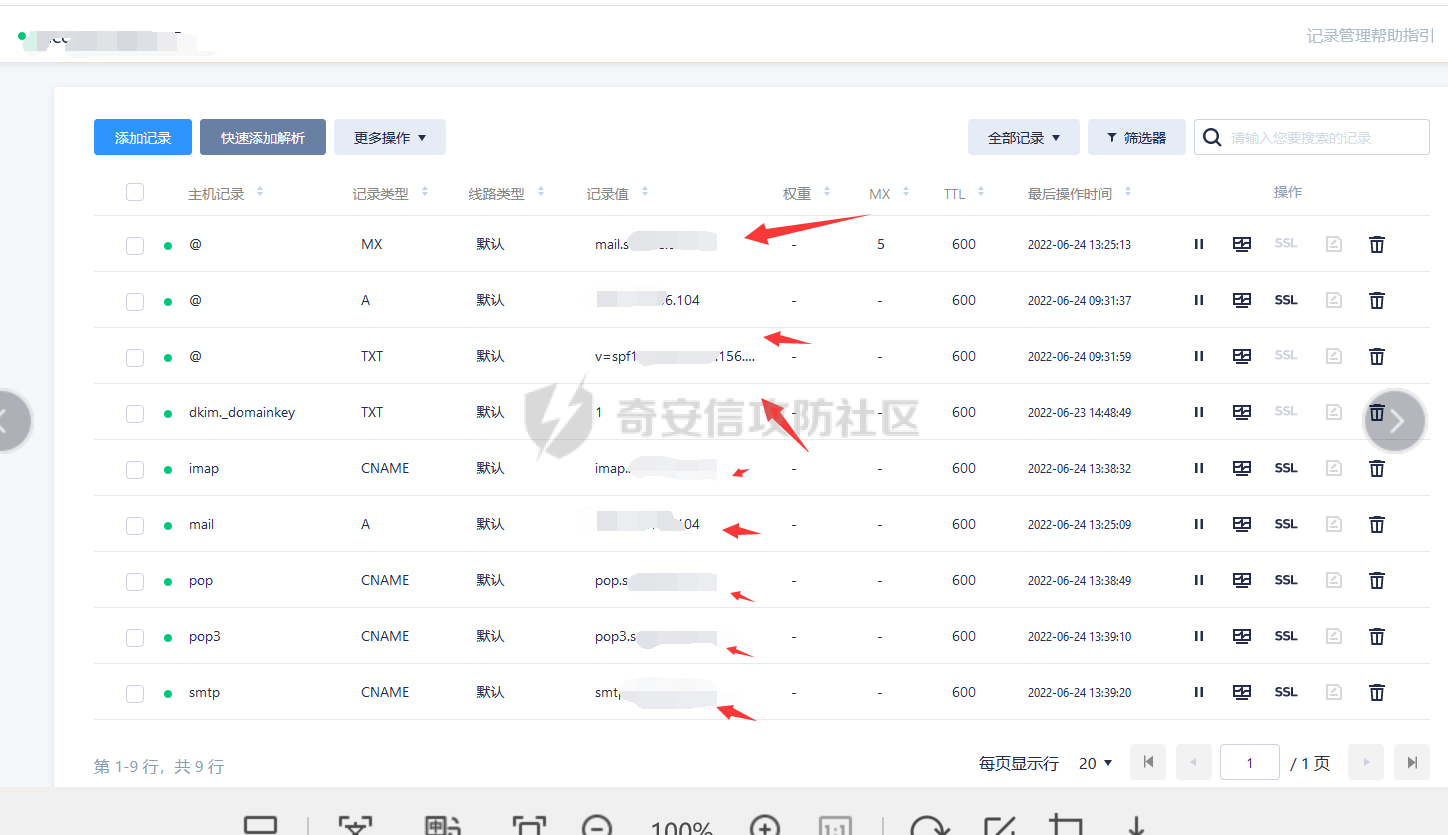This screenshot has width=1448, height=835.
Task: Toggle the select-all records checkbox
Action: [x=135, y=193]
